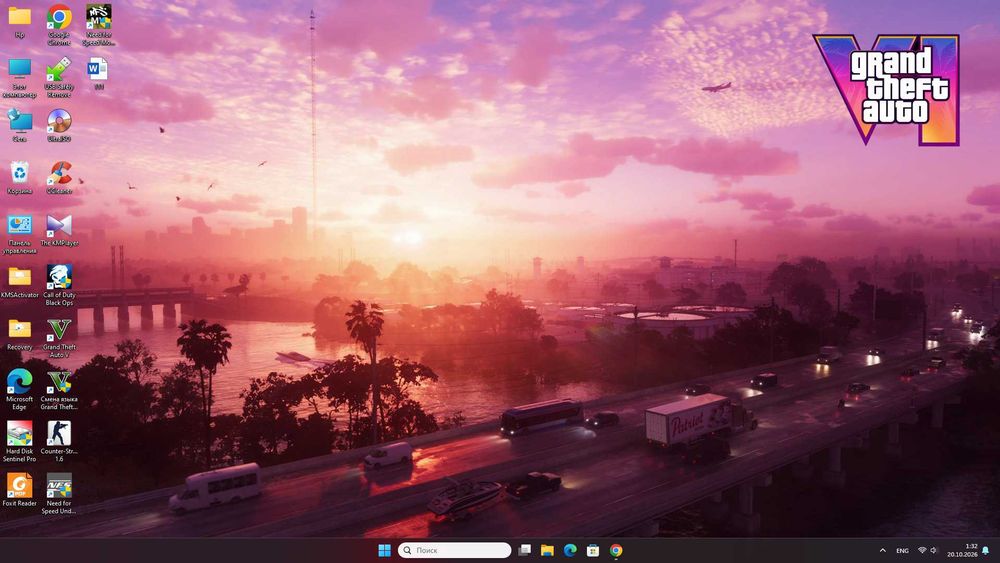Screen dimensions: 1000x563
Task: Launch Microsoft Edge from the taskbar
Action: click(x=570, y=550)
